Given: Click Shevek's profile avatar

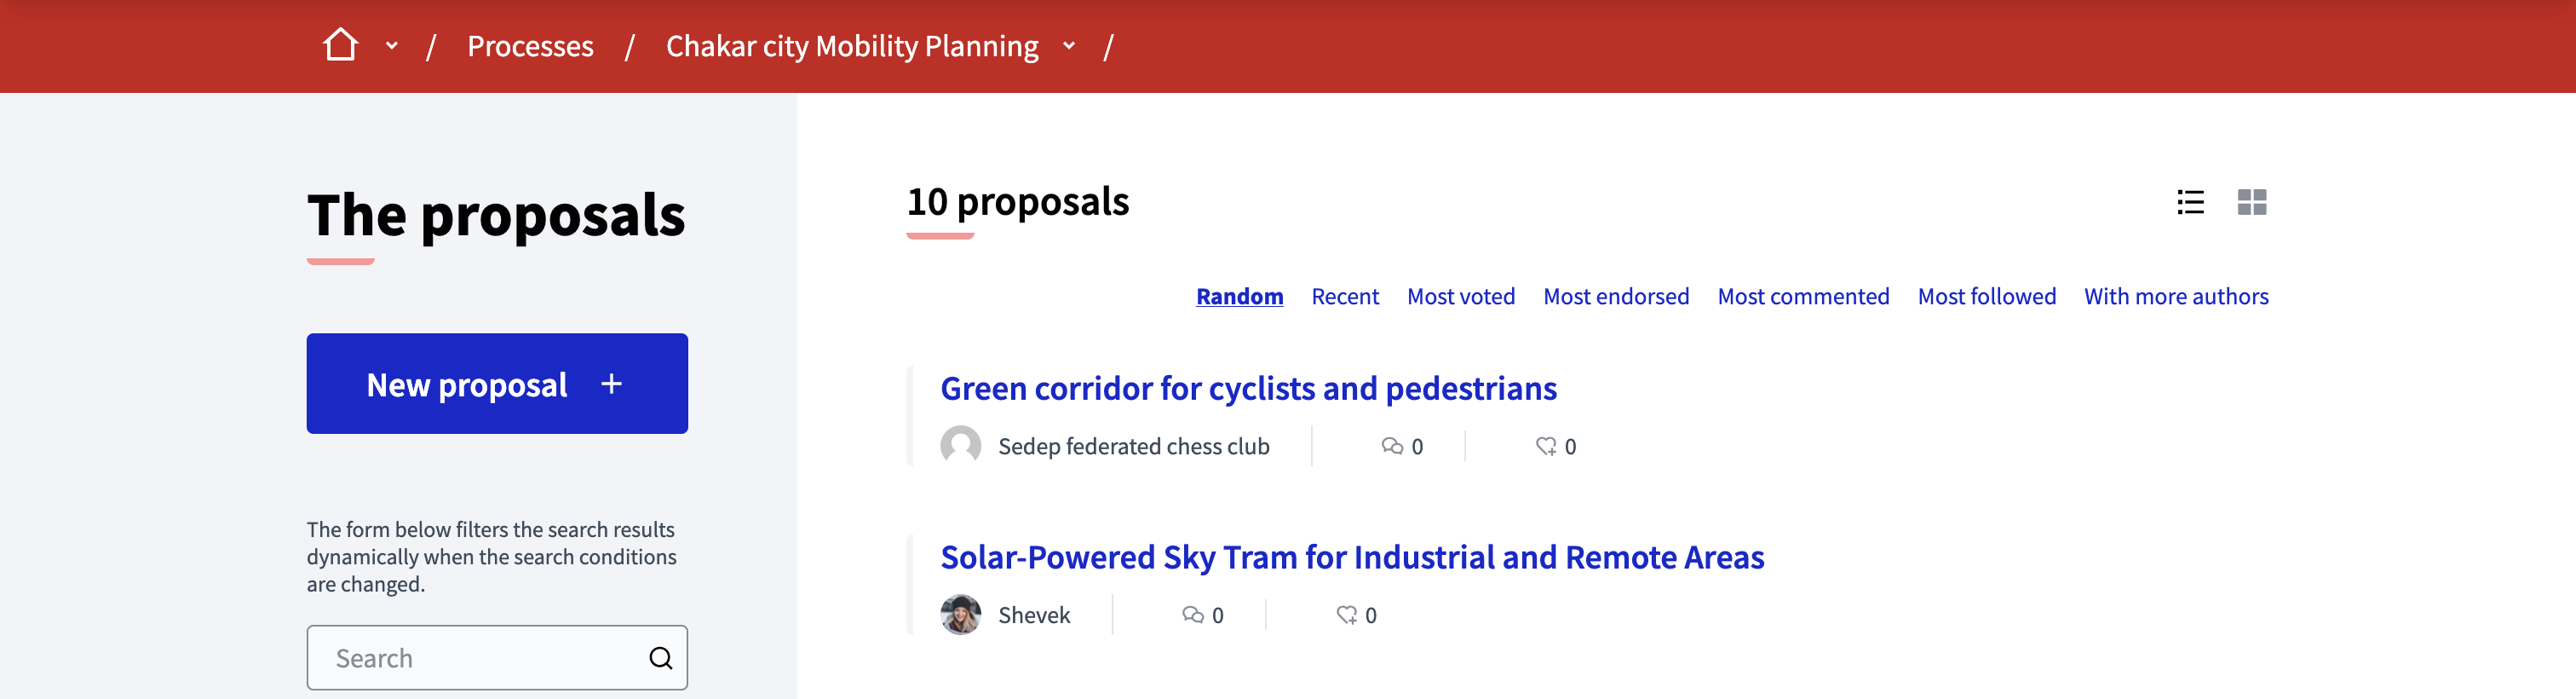Looking at the screenshot, I should click(961, 615).
